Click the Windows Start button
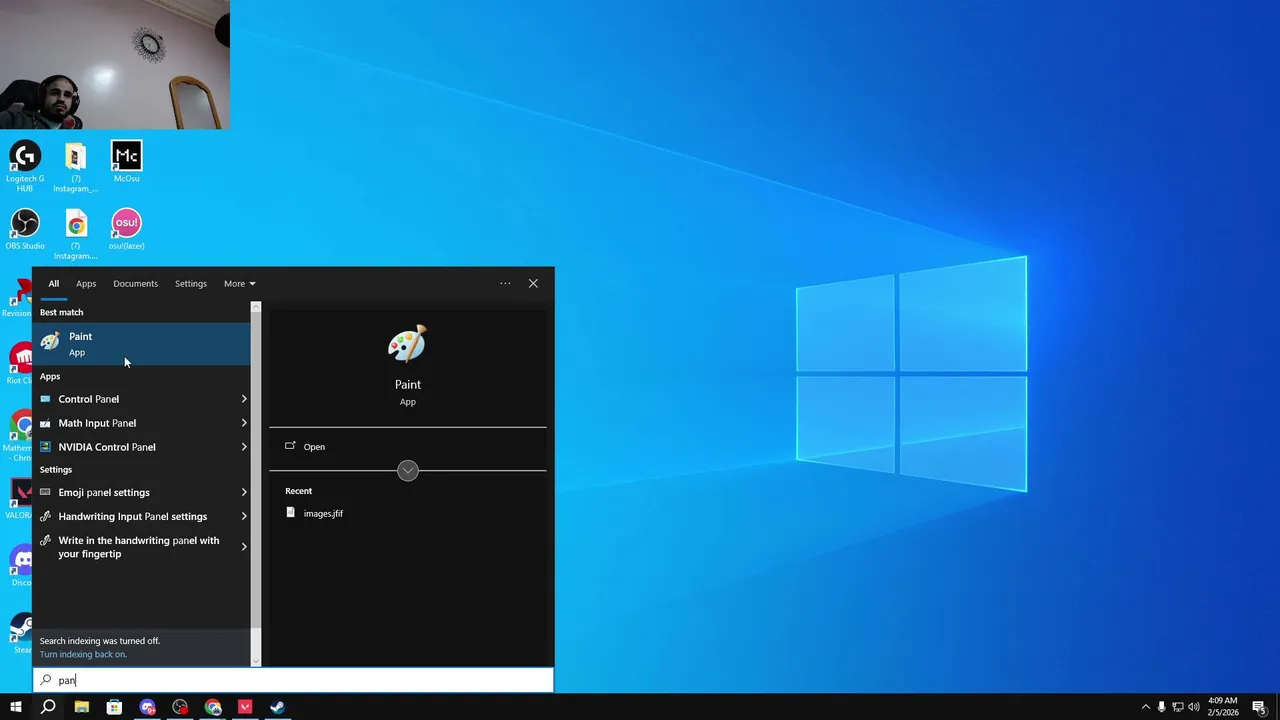Image resolution: width=1280 pixels, height=720 pixels. tap(16, 707)
